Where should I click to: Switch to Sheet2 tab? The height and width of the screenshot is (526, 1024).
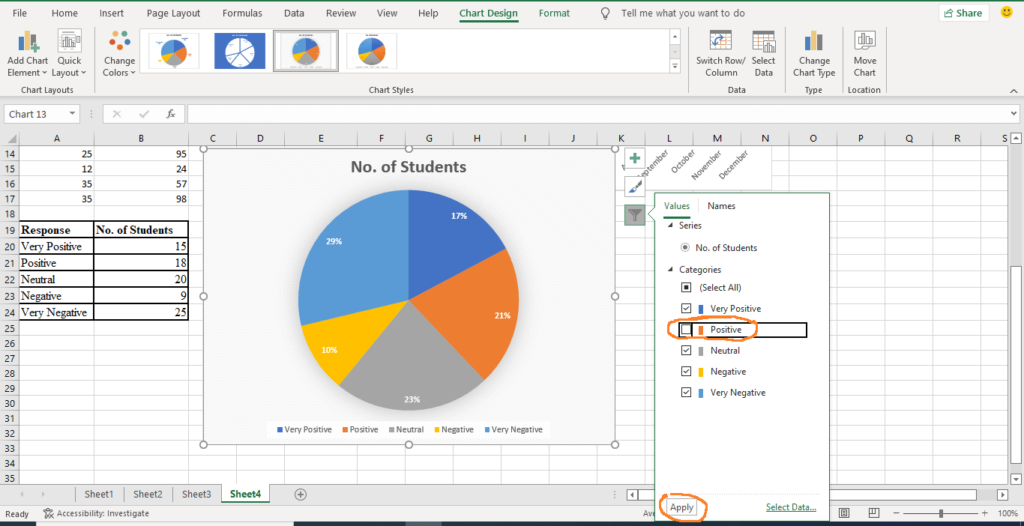tap(148, 495)
